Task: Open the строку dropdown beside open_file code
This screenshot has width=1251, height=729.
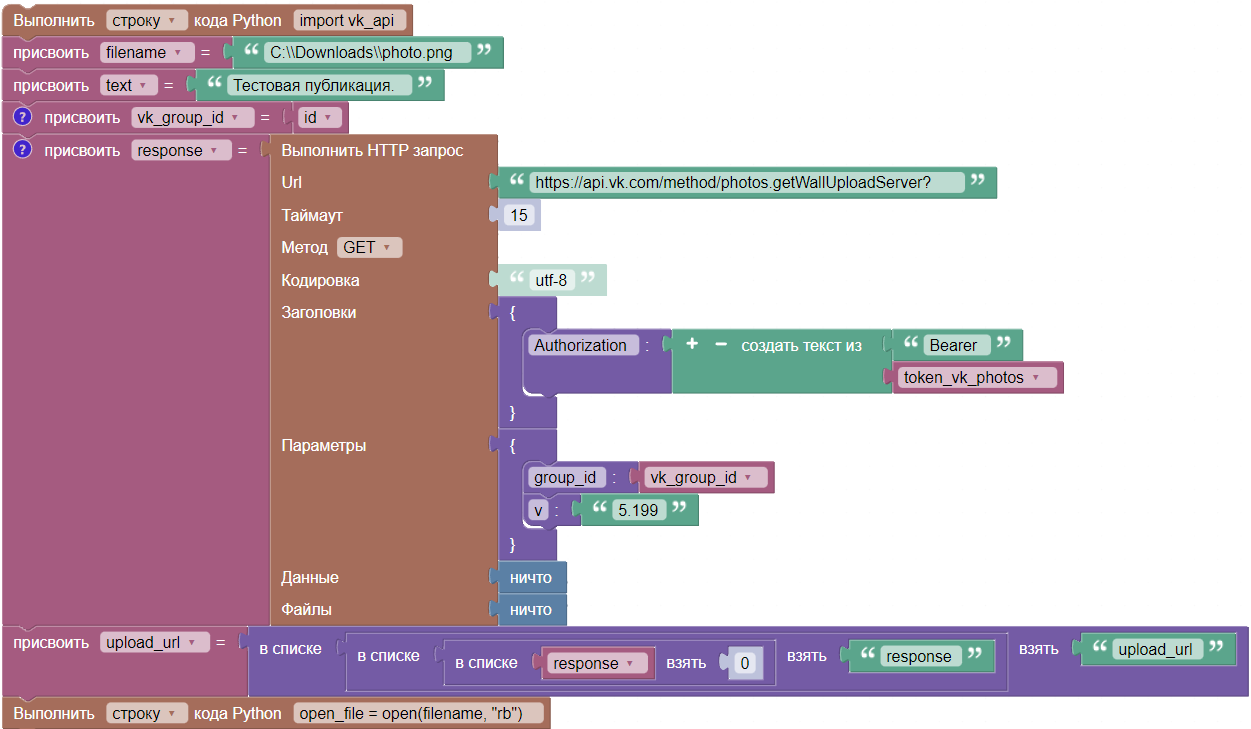Action: click(x=147, y=713)
